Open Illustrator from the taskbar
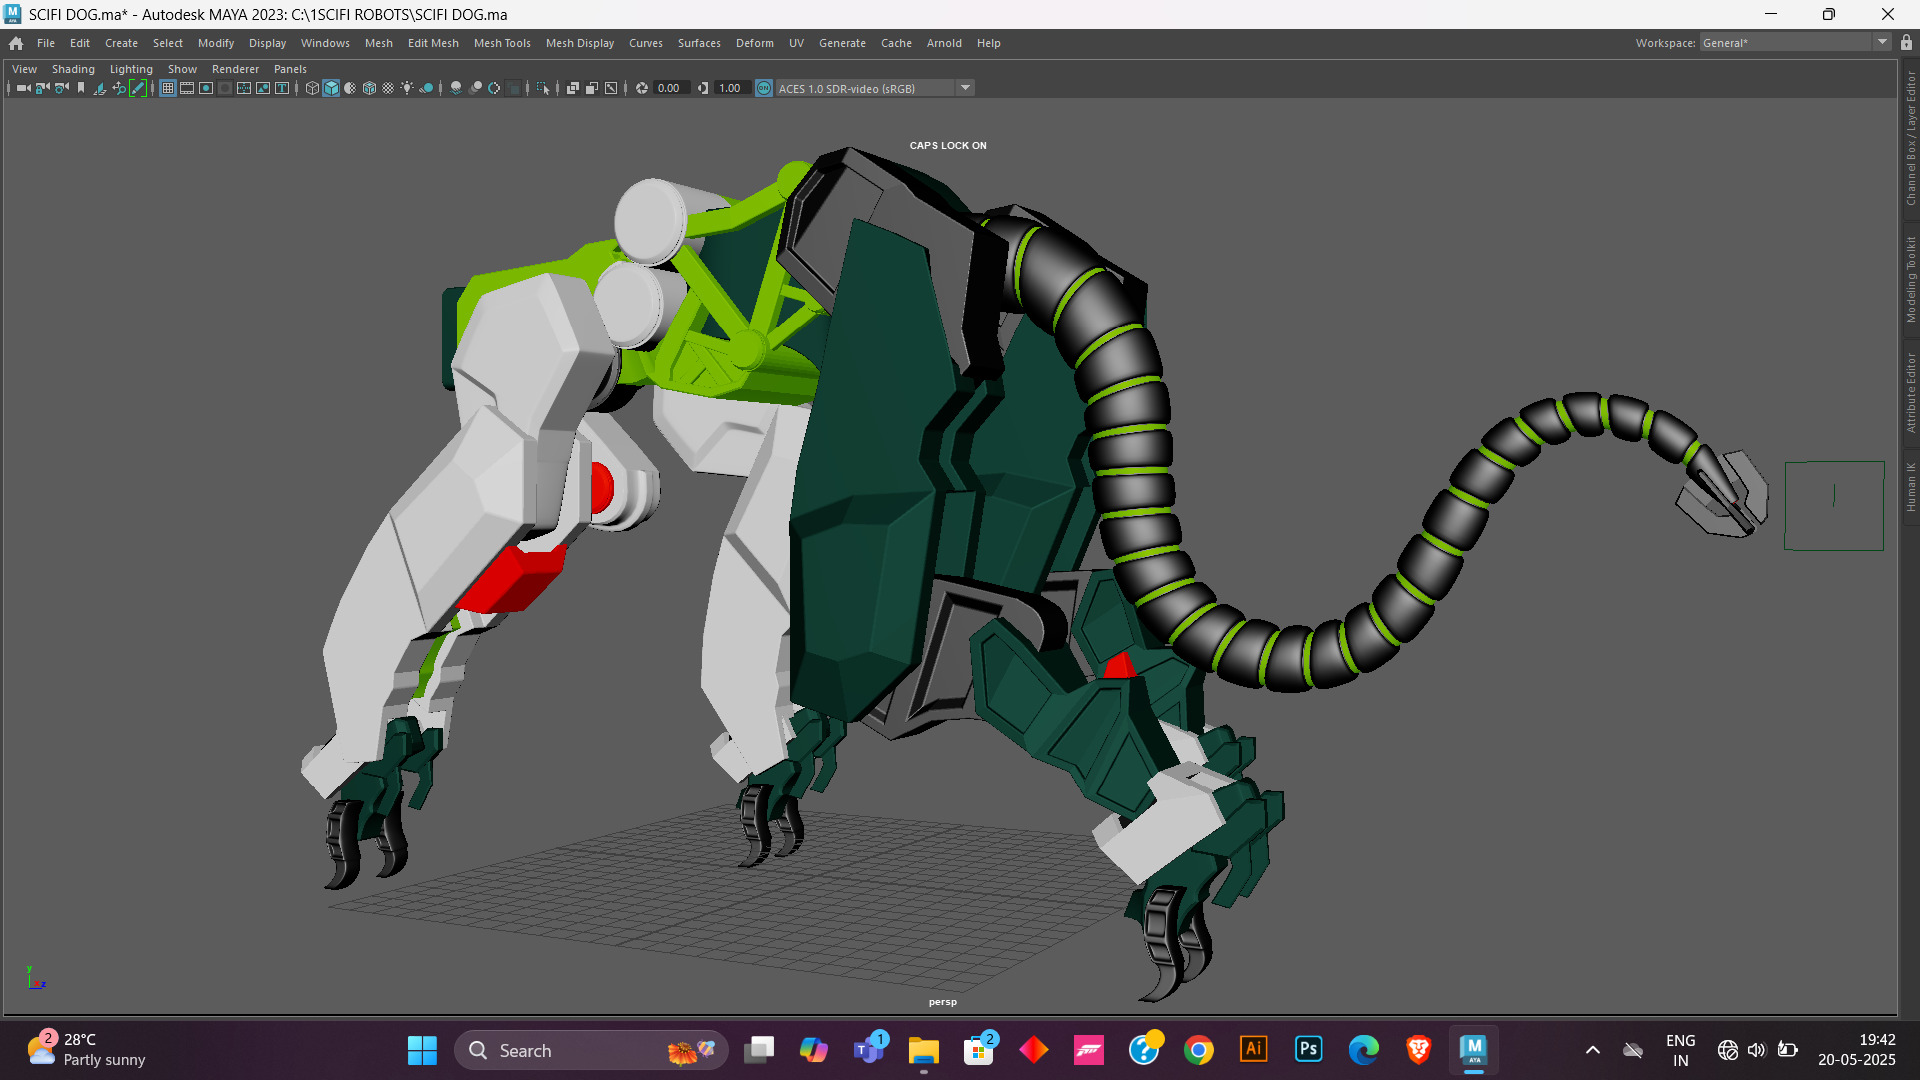1920x1080 pixels. 1253,1049
